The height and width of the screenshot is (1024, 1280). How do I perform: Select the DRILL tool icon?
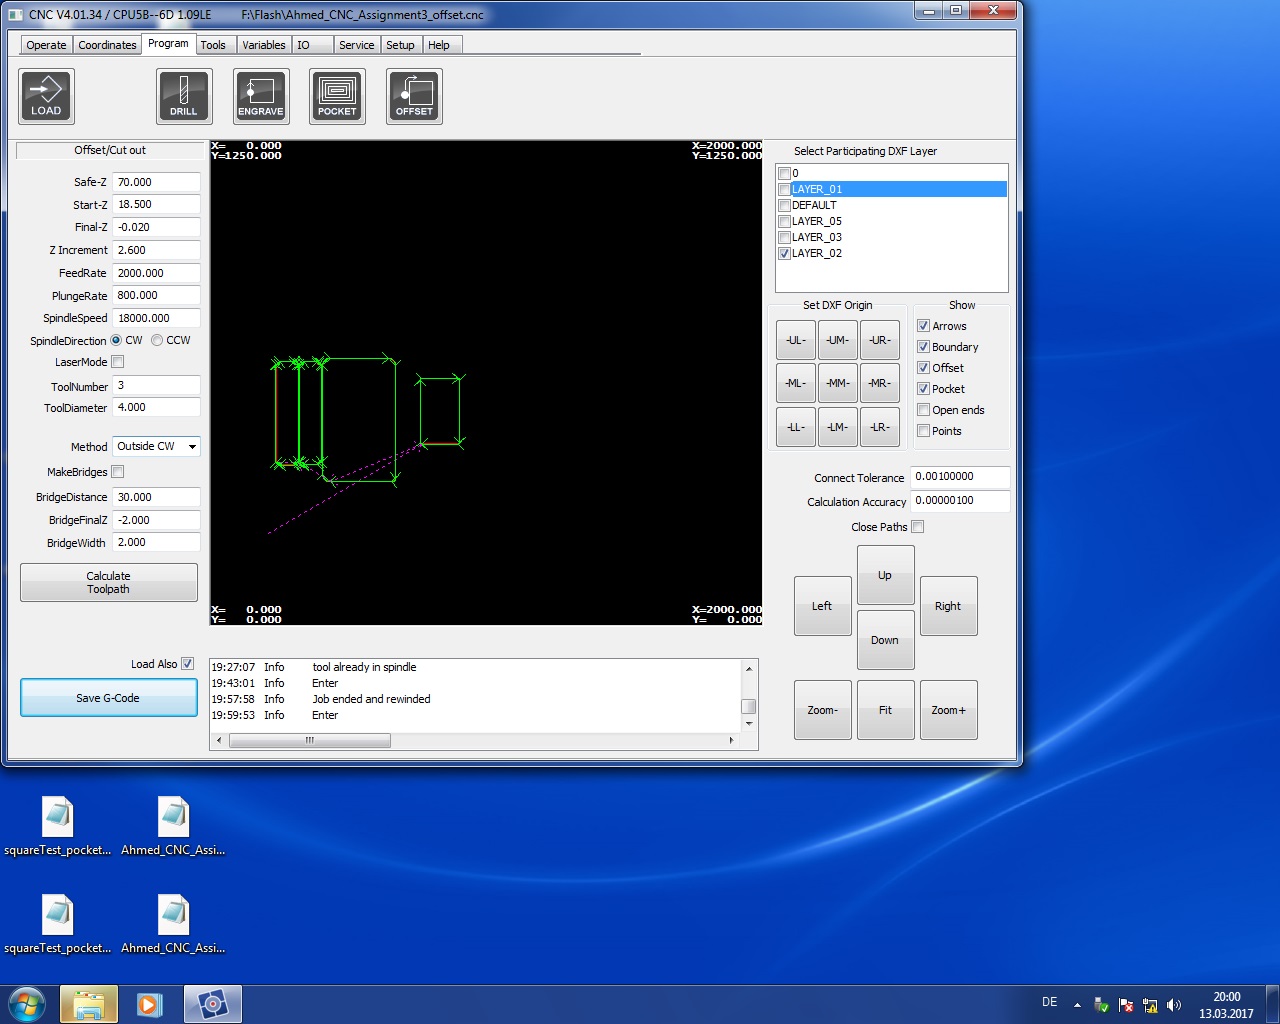184,96
